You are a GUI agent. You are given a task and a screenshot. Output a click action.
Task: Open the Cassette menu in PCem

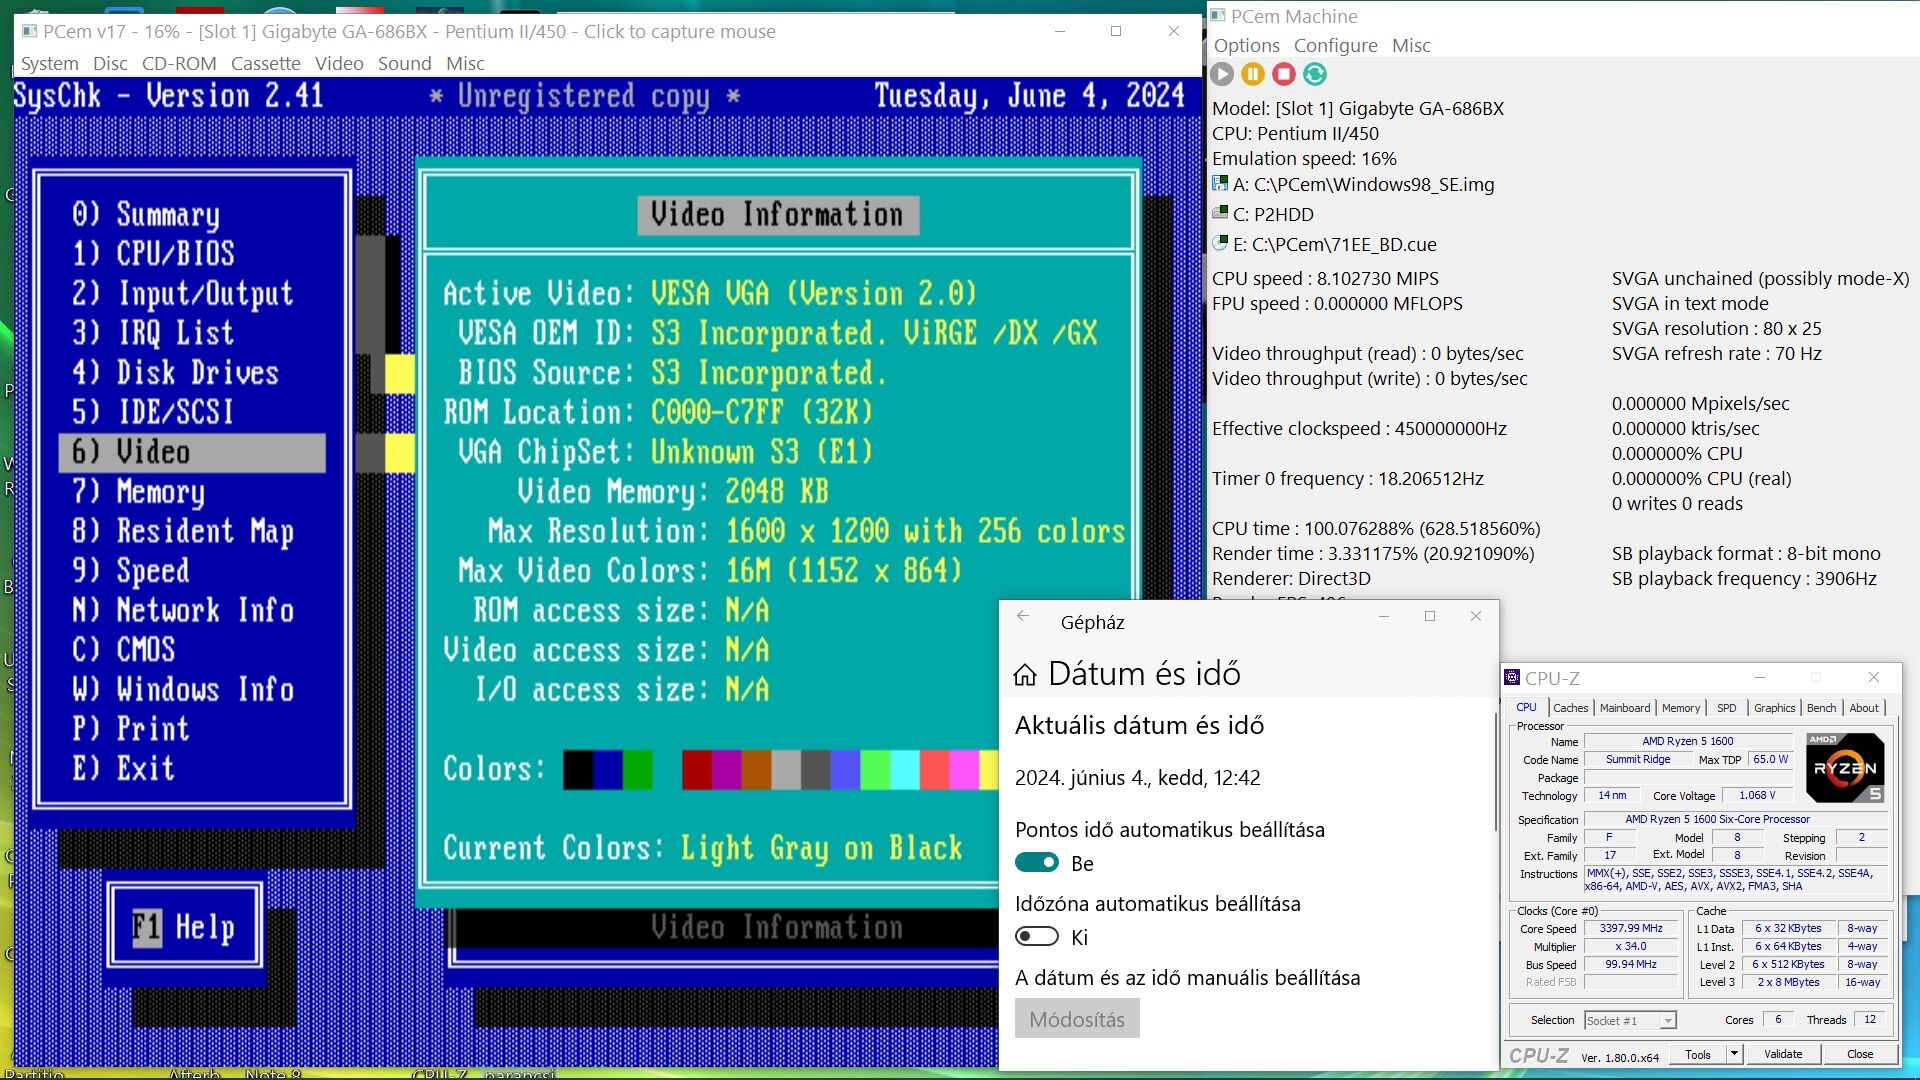(x=265, y=63)
